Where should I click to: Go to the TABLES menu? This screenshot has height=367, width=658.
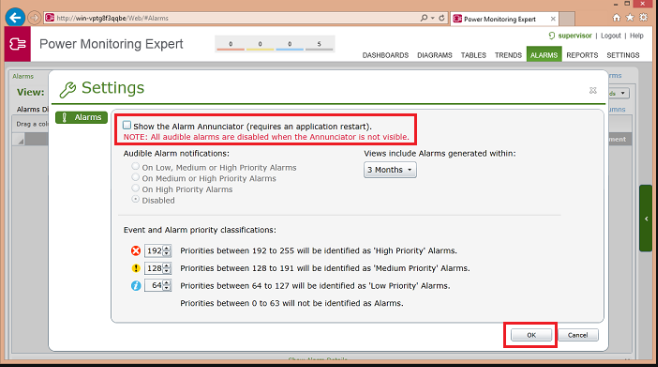tap(473, 55)
